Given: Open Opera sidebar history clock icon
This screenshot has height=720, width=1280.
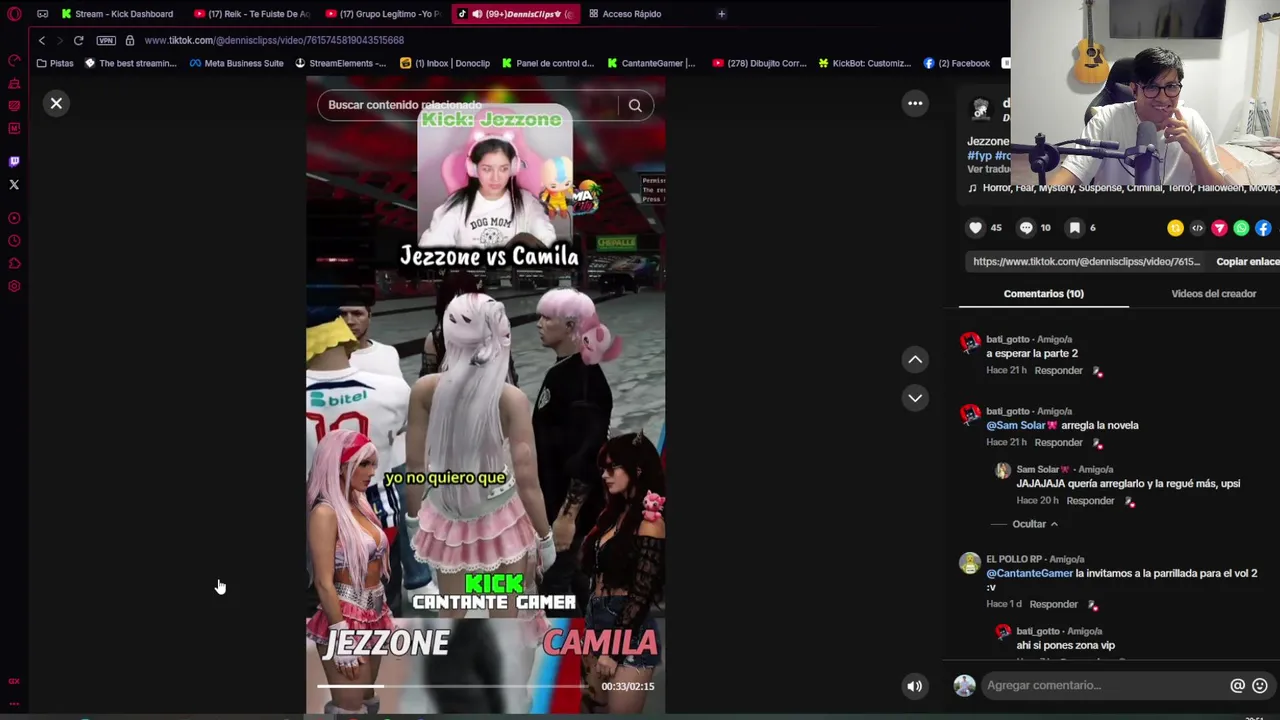Looking at the screenshot, I should tap(14, 241).
